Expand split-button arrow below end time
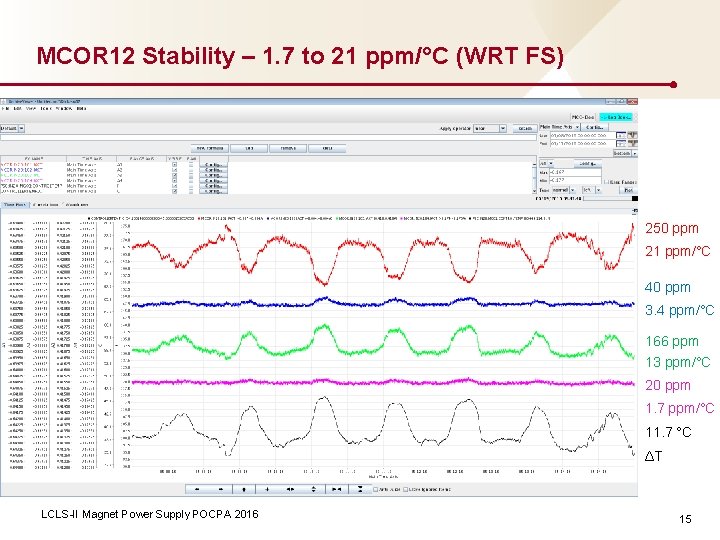Viewport: 720px width, 540px height. tap(635, 153)
